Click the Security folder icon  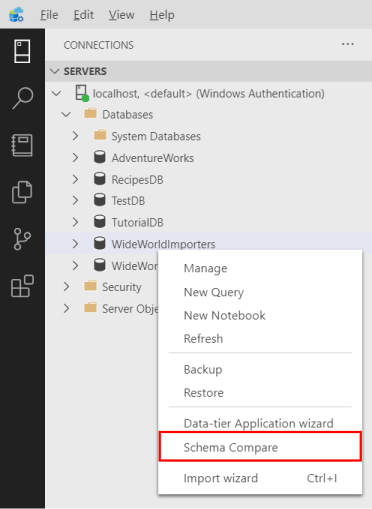tap(90, 286)
